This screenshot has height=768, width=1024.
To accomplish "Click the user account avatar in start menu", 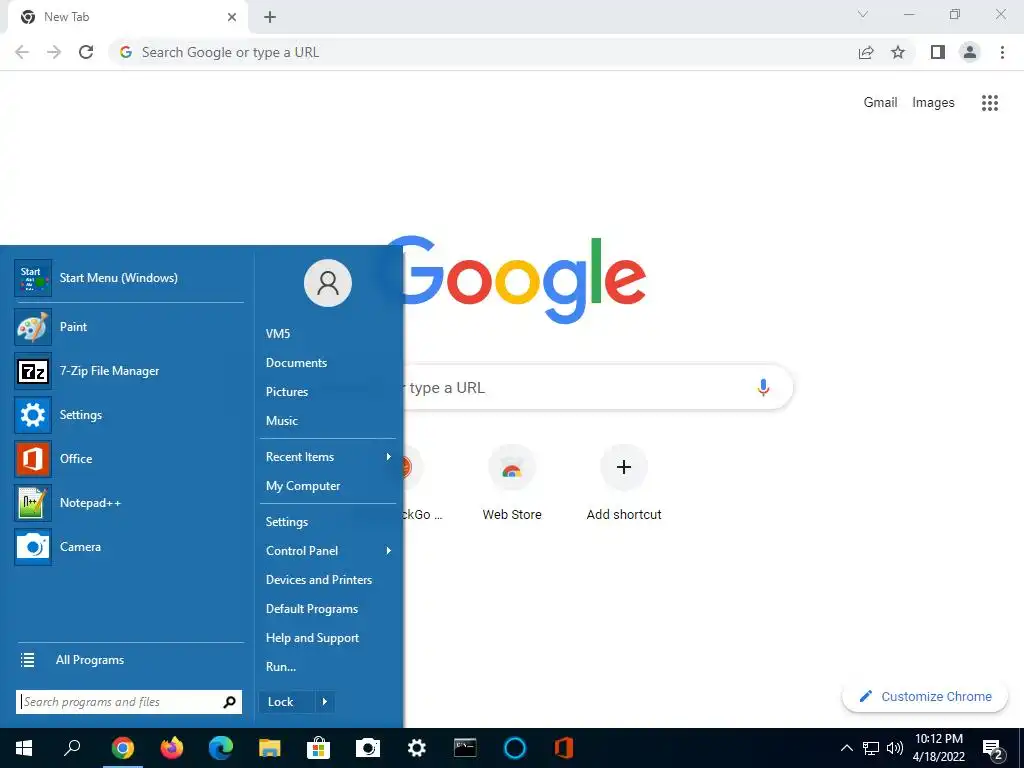I will pos(328,283).
